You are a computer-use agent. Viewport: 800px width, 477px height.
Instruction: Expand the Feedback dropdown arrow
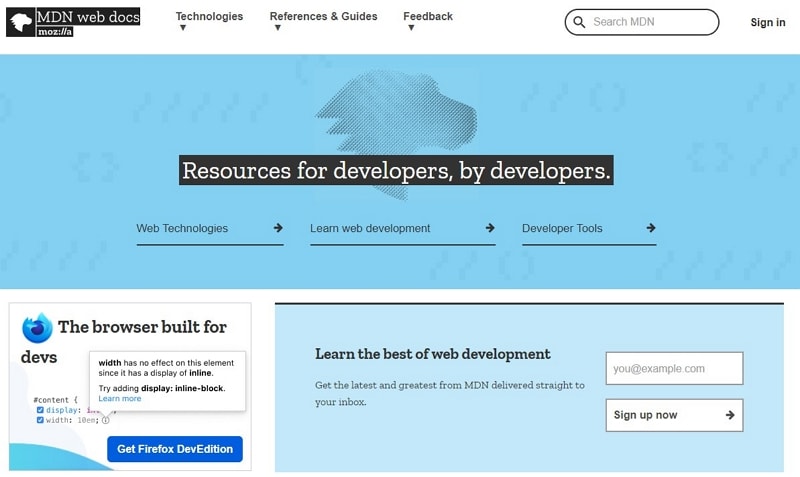tap(411, 28)
